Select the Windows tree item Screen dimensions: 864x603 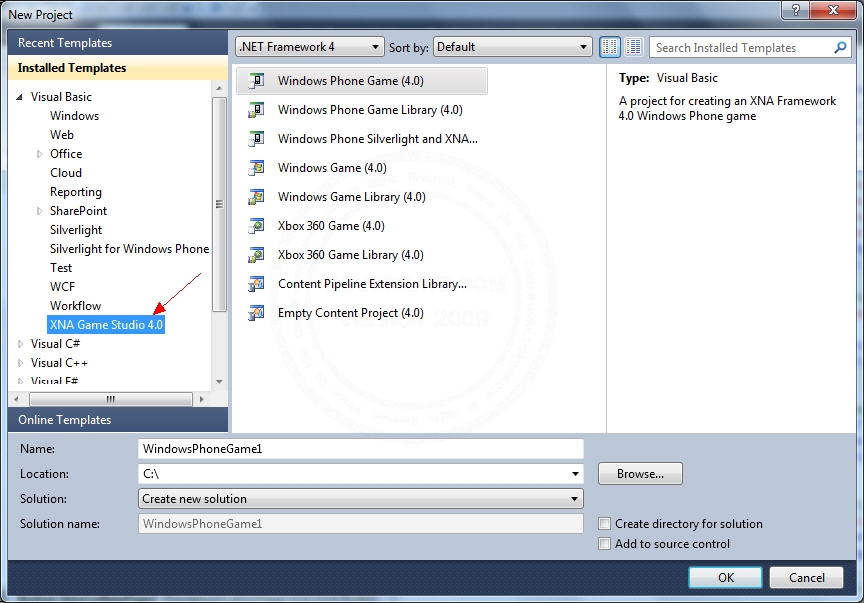74,116
